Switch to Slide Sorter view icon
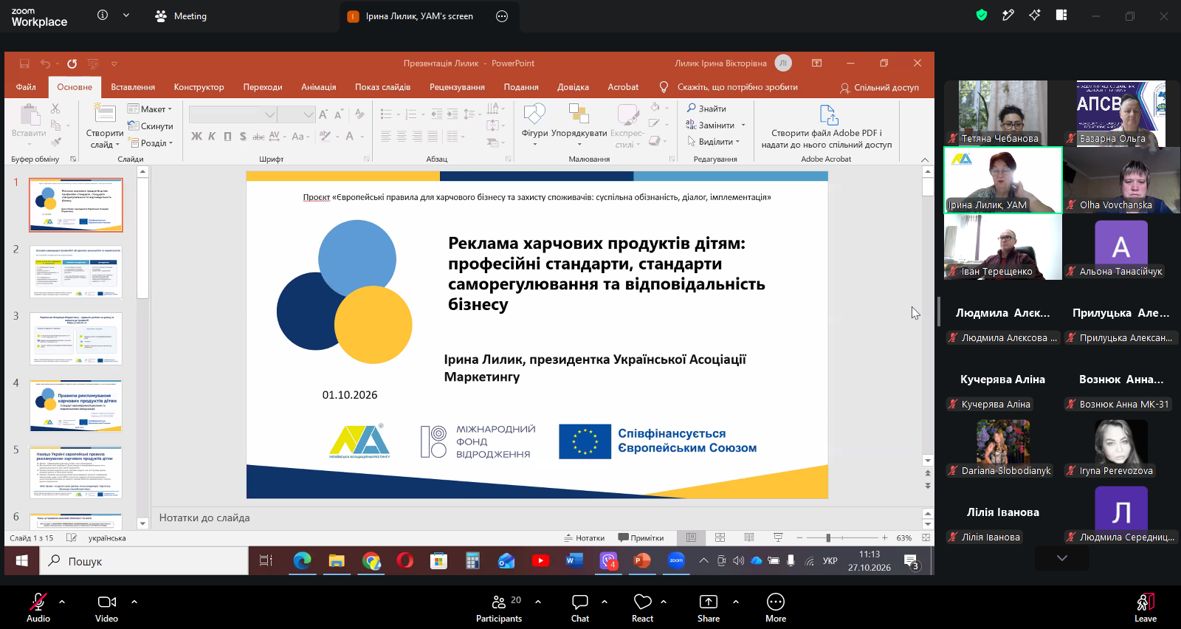The width and height of the screenshot is (1181, 629). (720, 538)
